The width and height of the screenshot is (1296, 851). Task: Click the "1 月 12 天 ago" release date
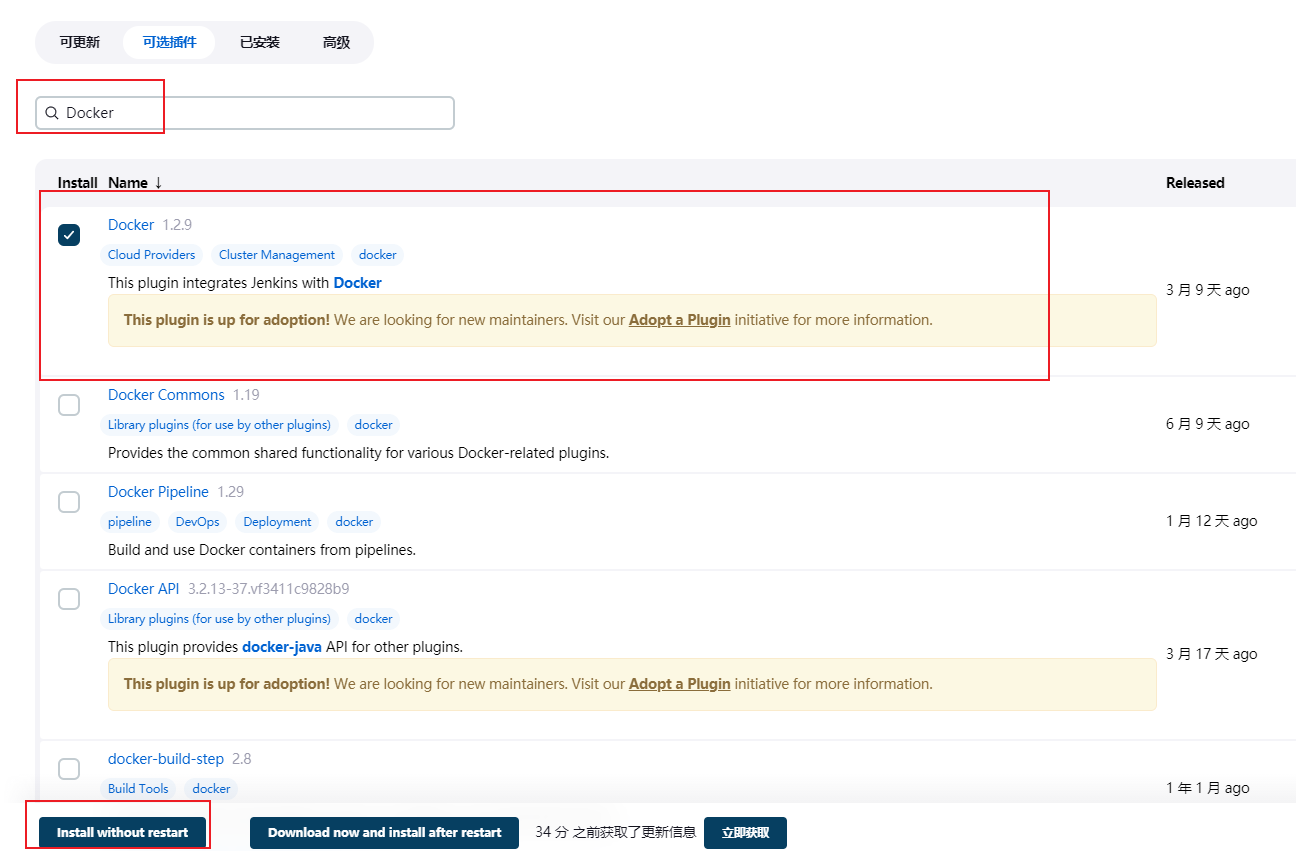pos(1212,521)
